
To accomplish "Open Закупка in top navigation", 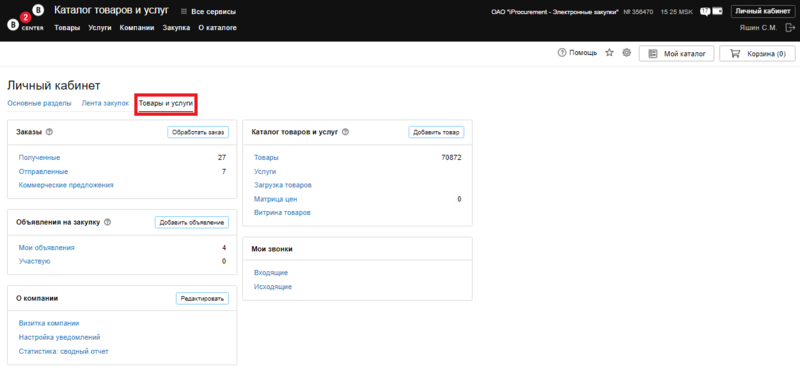I will tap(176, 28).
